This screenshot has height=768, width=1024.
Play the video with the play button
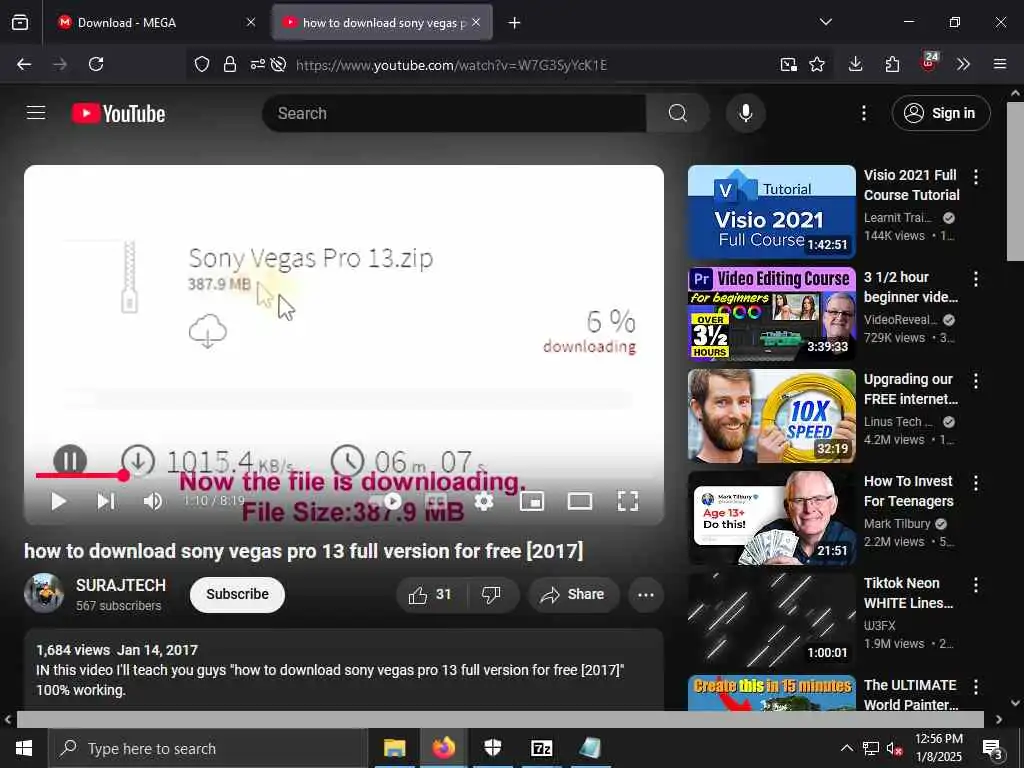59,501
